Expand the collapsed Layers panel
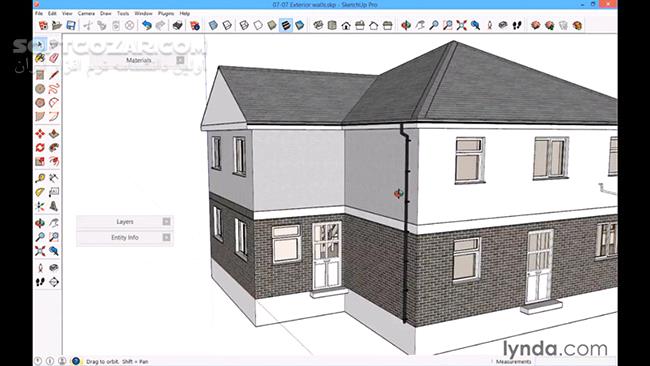 (x=125, y=222)
